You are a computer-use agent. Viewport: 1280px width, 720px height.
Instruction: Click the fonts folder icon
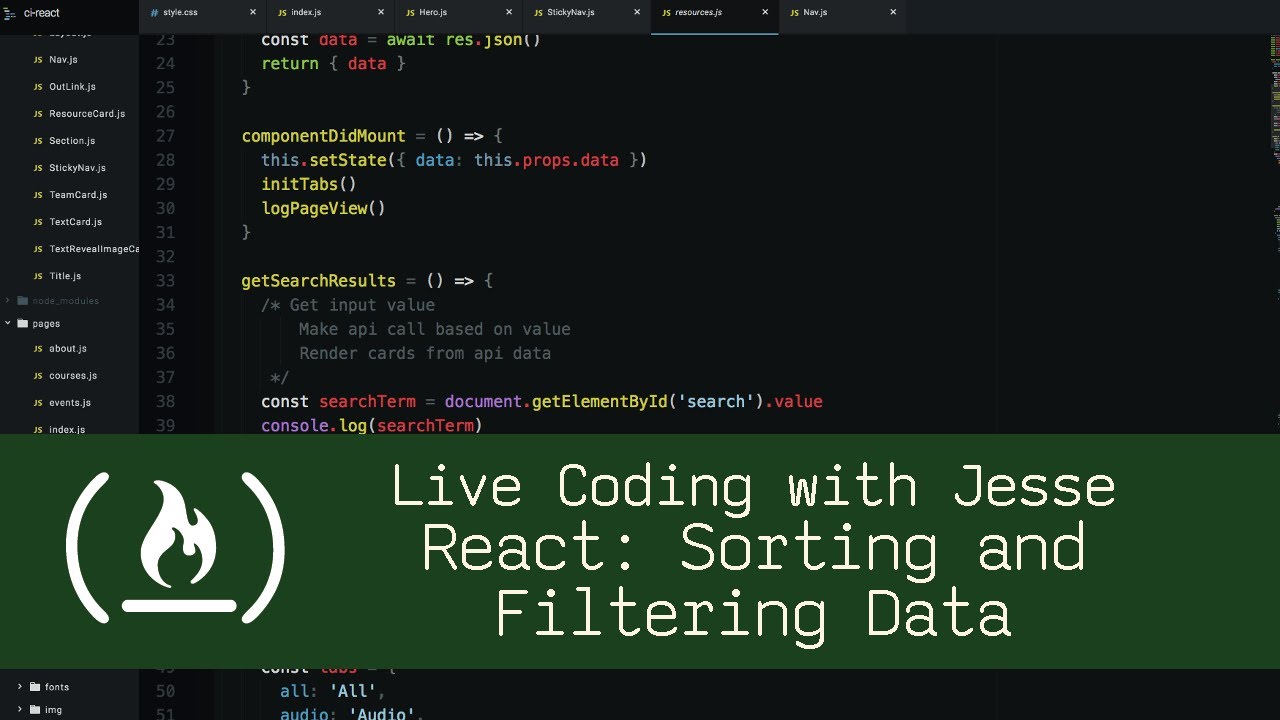35,687
